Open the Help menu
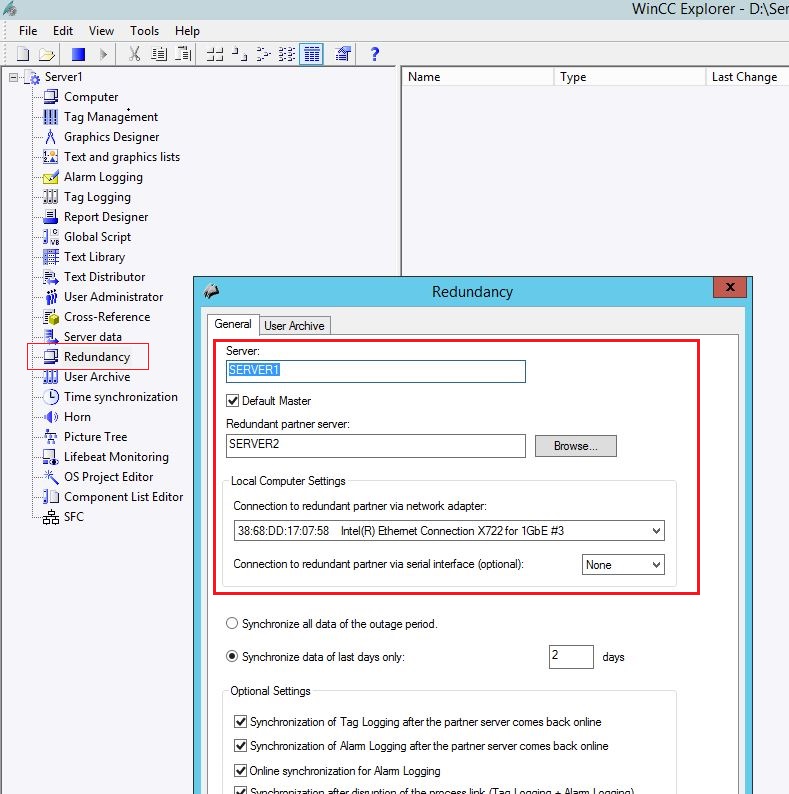This screenshot has height=794, width=789. point(187,31)
